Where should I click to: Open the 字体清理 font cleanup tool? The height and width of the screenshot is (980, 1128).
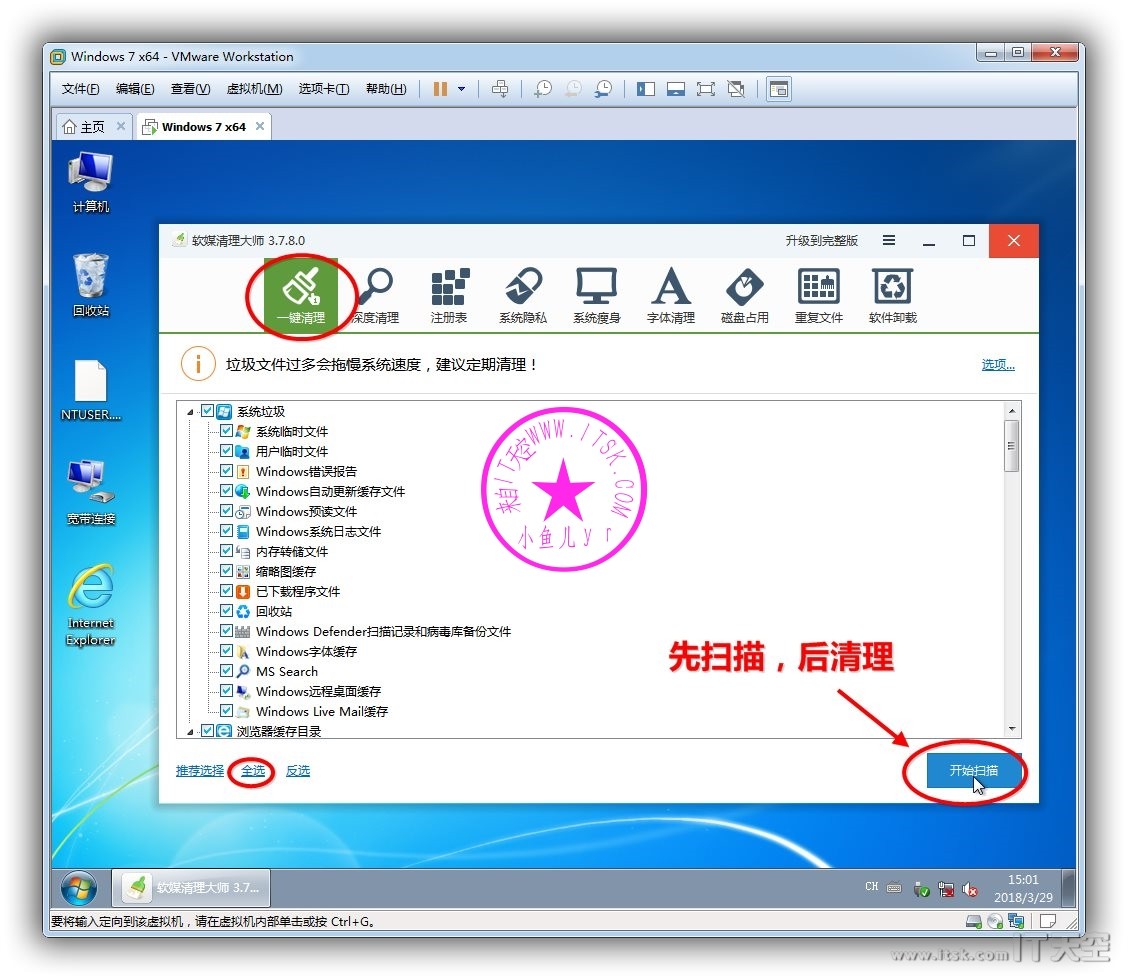pos(671,294)
